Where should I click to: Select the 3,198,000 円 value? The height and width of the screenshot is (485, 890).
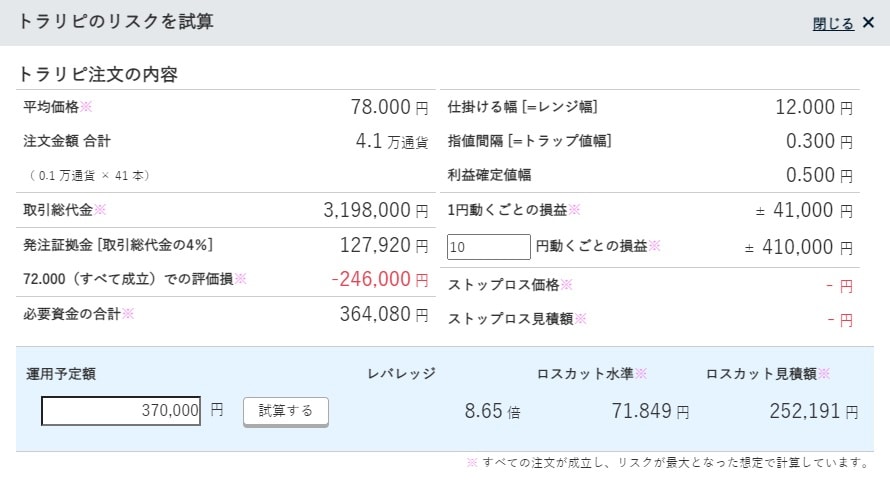[x=375, y=210]
